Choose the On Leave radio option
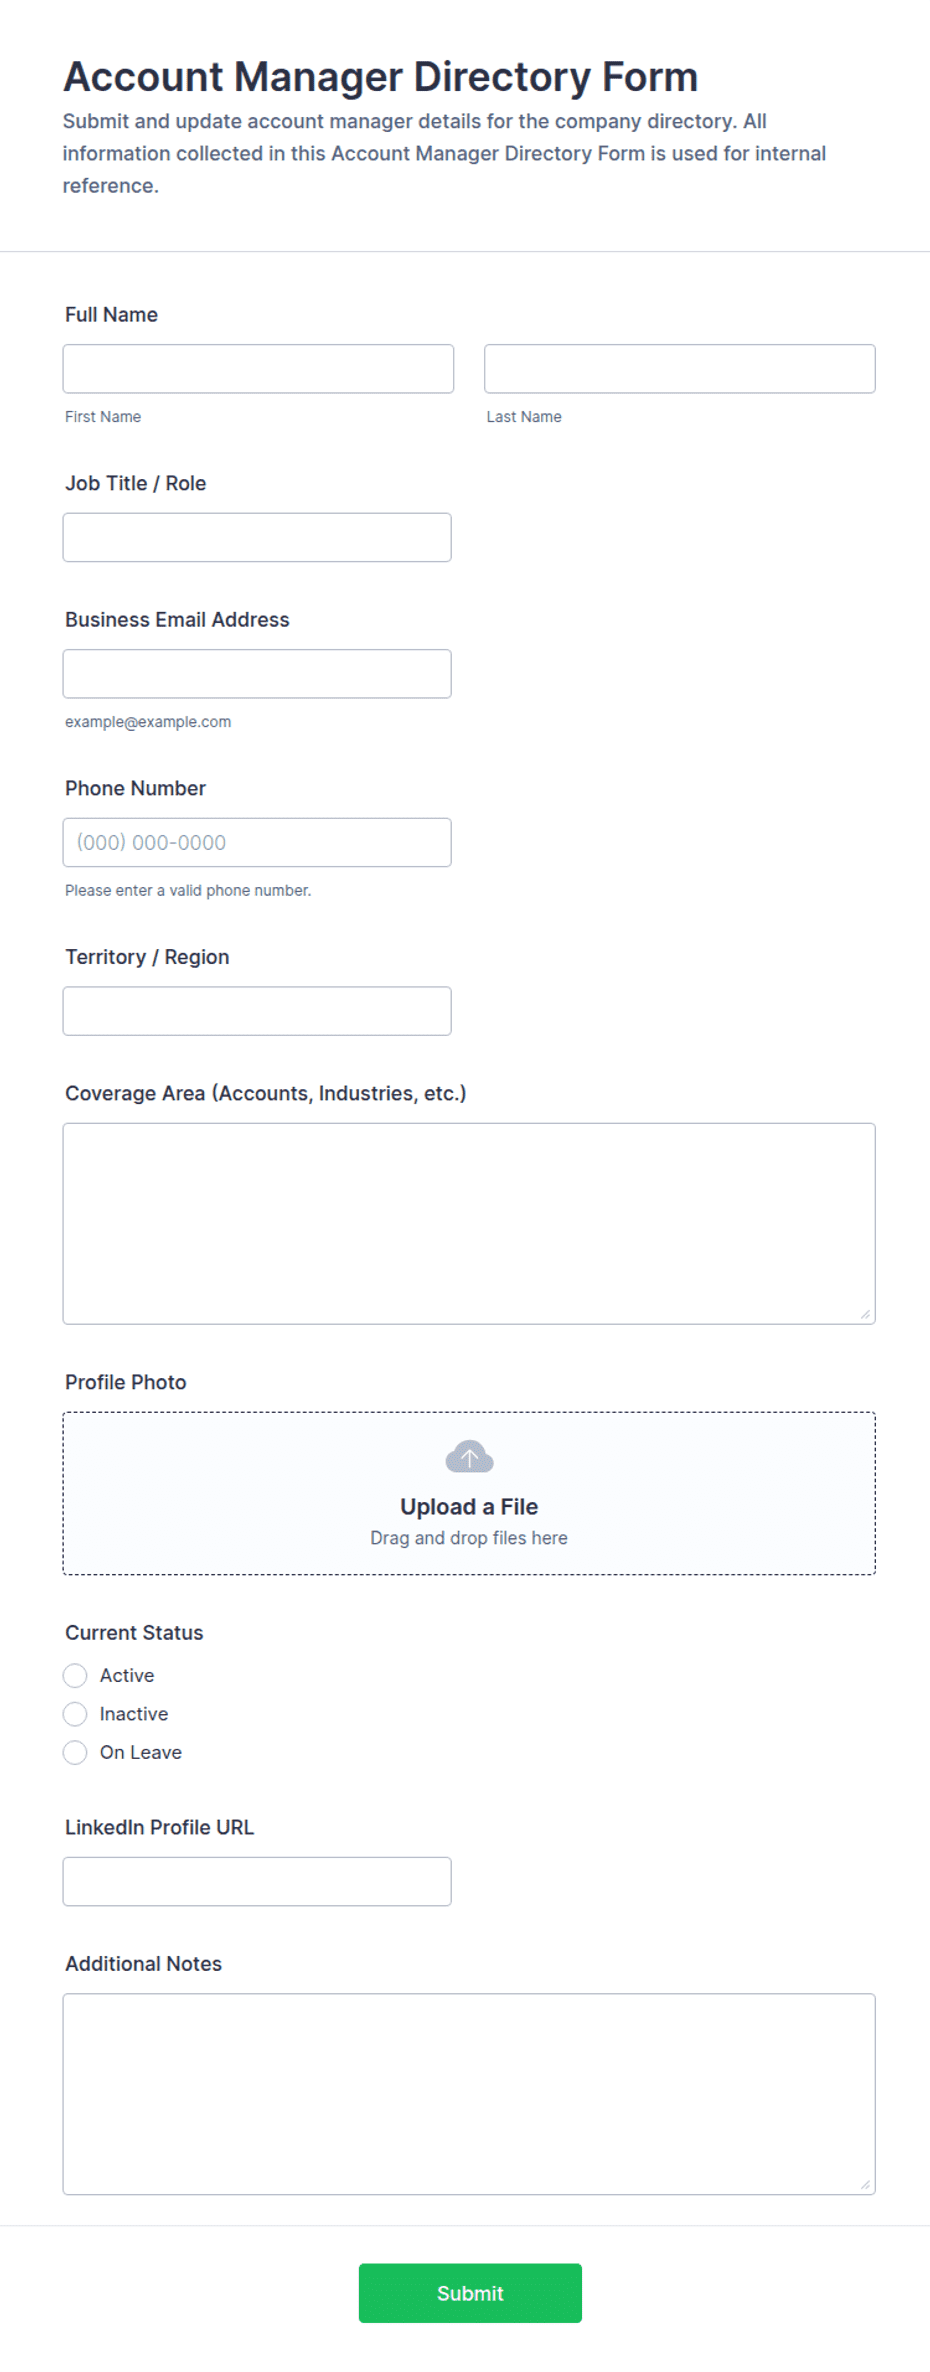This screenshot has width=930, height=2372. [x=75, y=1752]
